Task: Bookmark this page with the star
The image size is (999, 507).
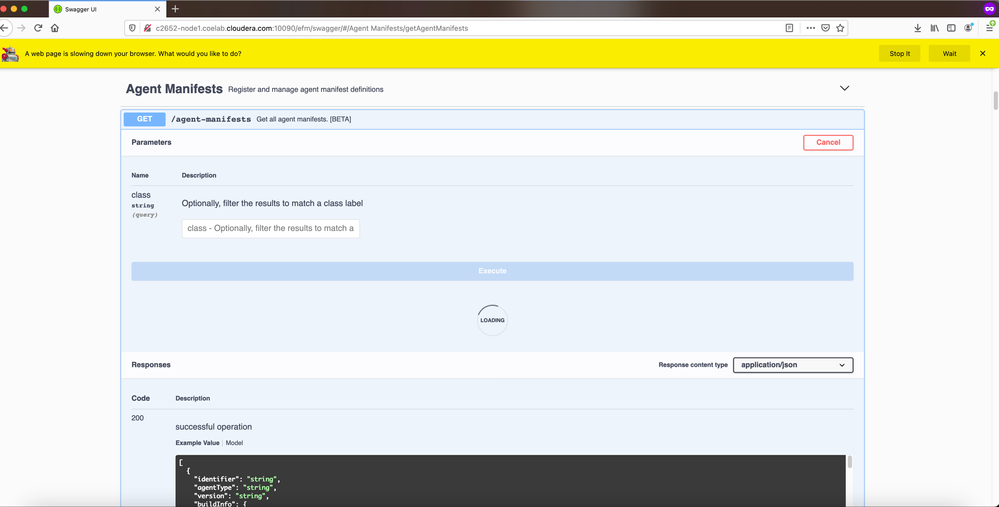Action: 840,28
